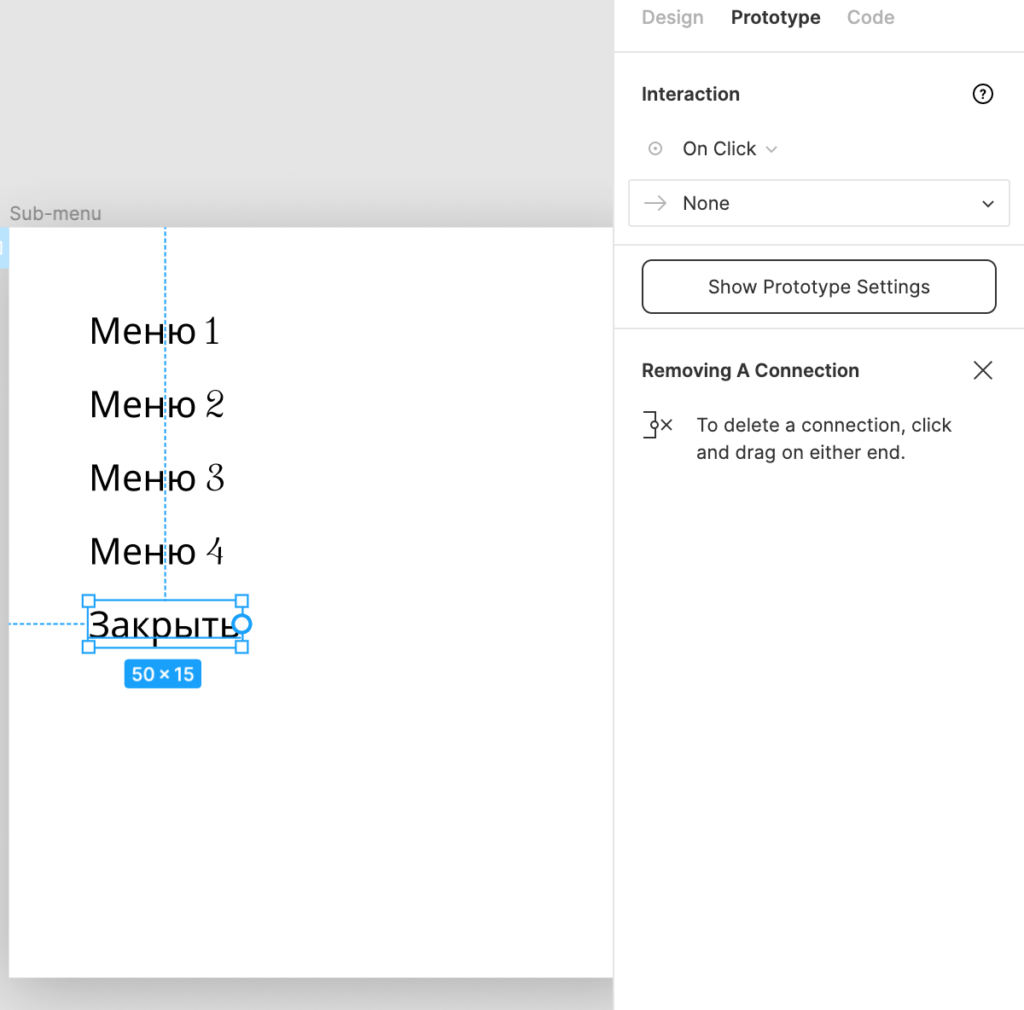Click the prototype connection node on Закрыть
Screen dimensions: 1024x1010
tap(241, 624)
